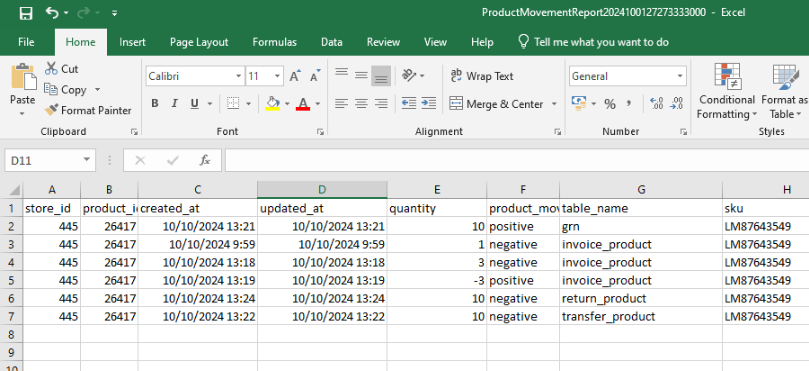Viewport: 809px width, 371px height.
Task: Open the Page Layout tab
Action: 199,42
